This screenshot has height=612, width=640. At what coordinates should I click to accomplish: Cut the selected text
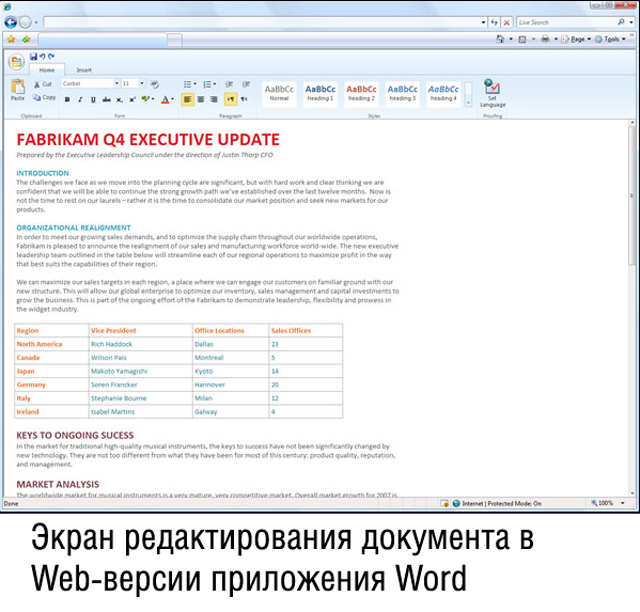(x=43, y=84)
